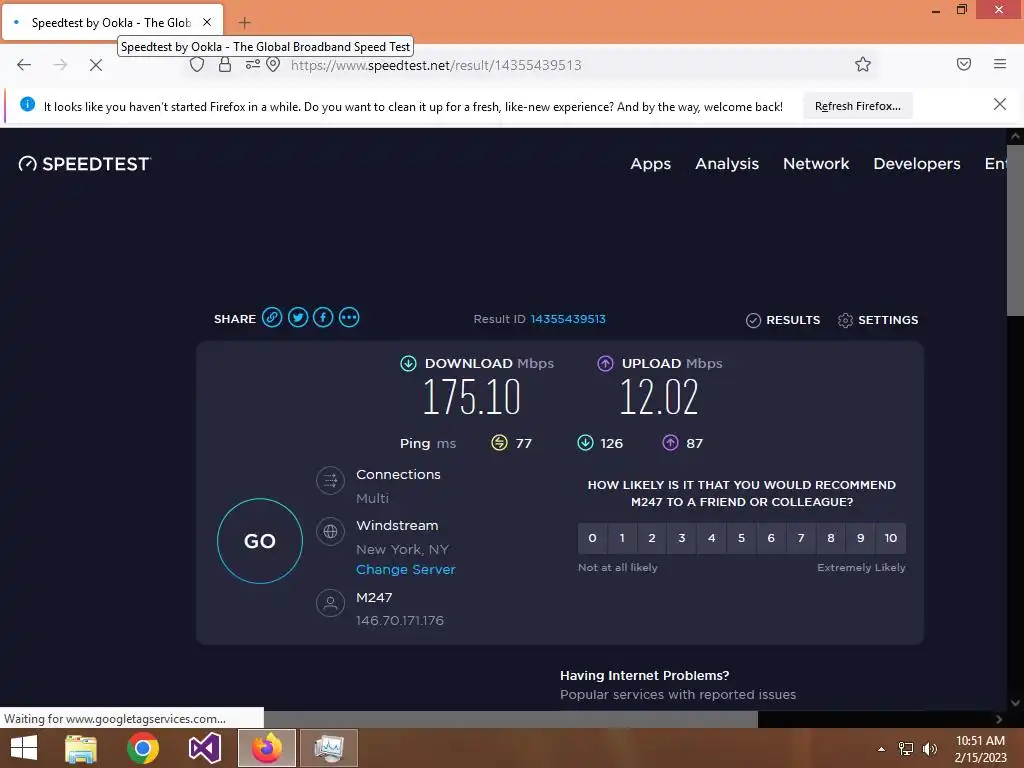Click the padlock site security icon
The width and height of the screenshot is (1024, 768).
pyautogui.click(x=225, y=65)
